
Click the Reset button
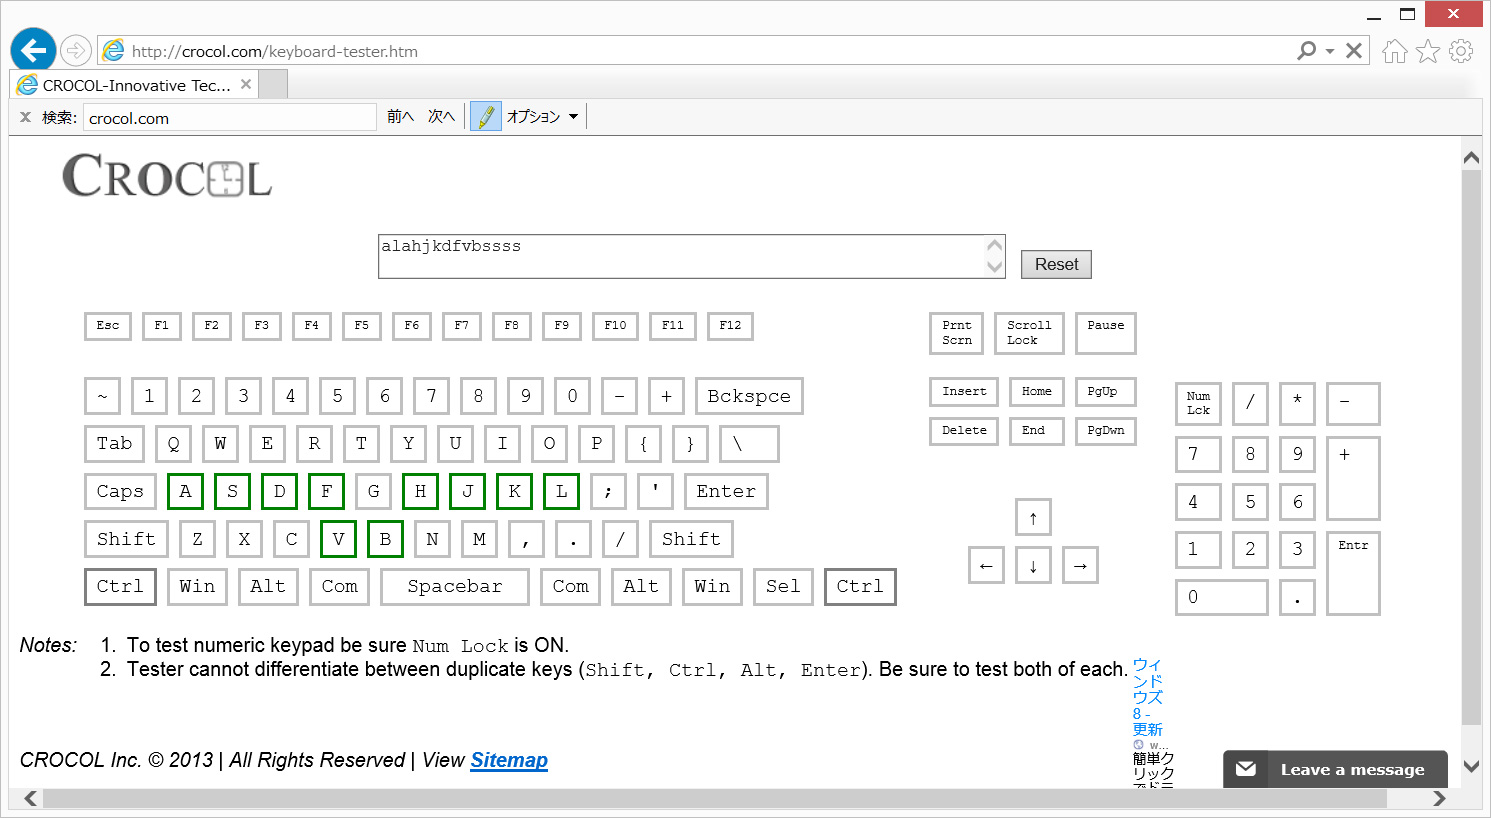(1056, 264)
